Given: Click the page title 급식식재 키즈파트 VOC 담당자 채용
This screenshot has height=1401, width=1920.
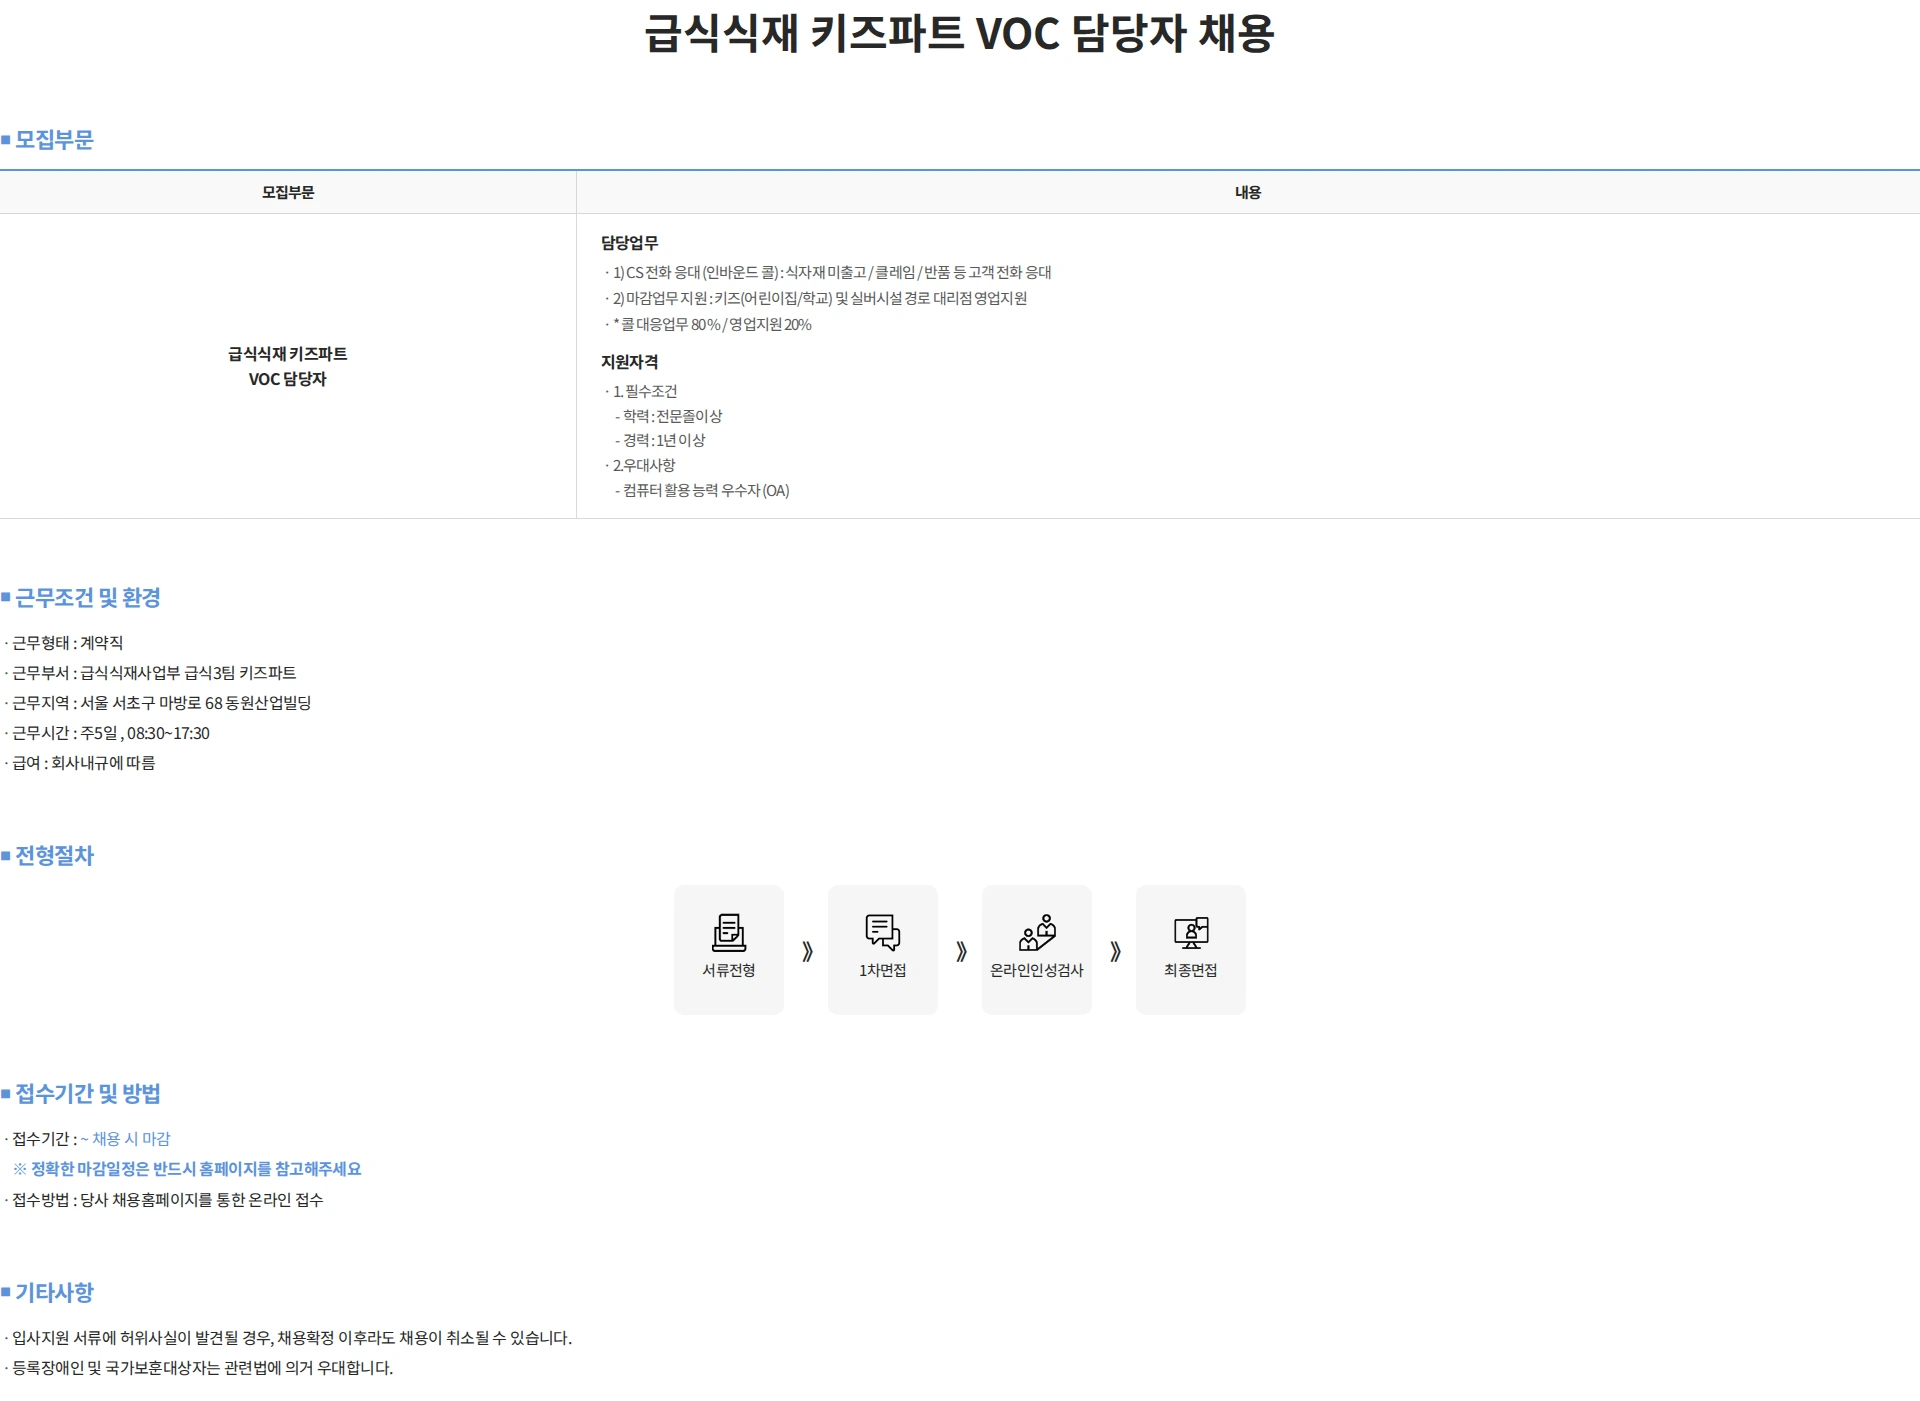Looking at the screenshot, I should [960, 33].
